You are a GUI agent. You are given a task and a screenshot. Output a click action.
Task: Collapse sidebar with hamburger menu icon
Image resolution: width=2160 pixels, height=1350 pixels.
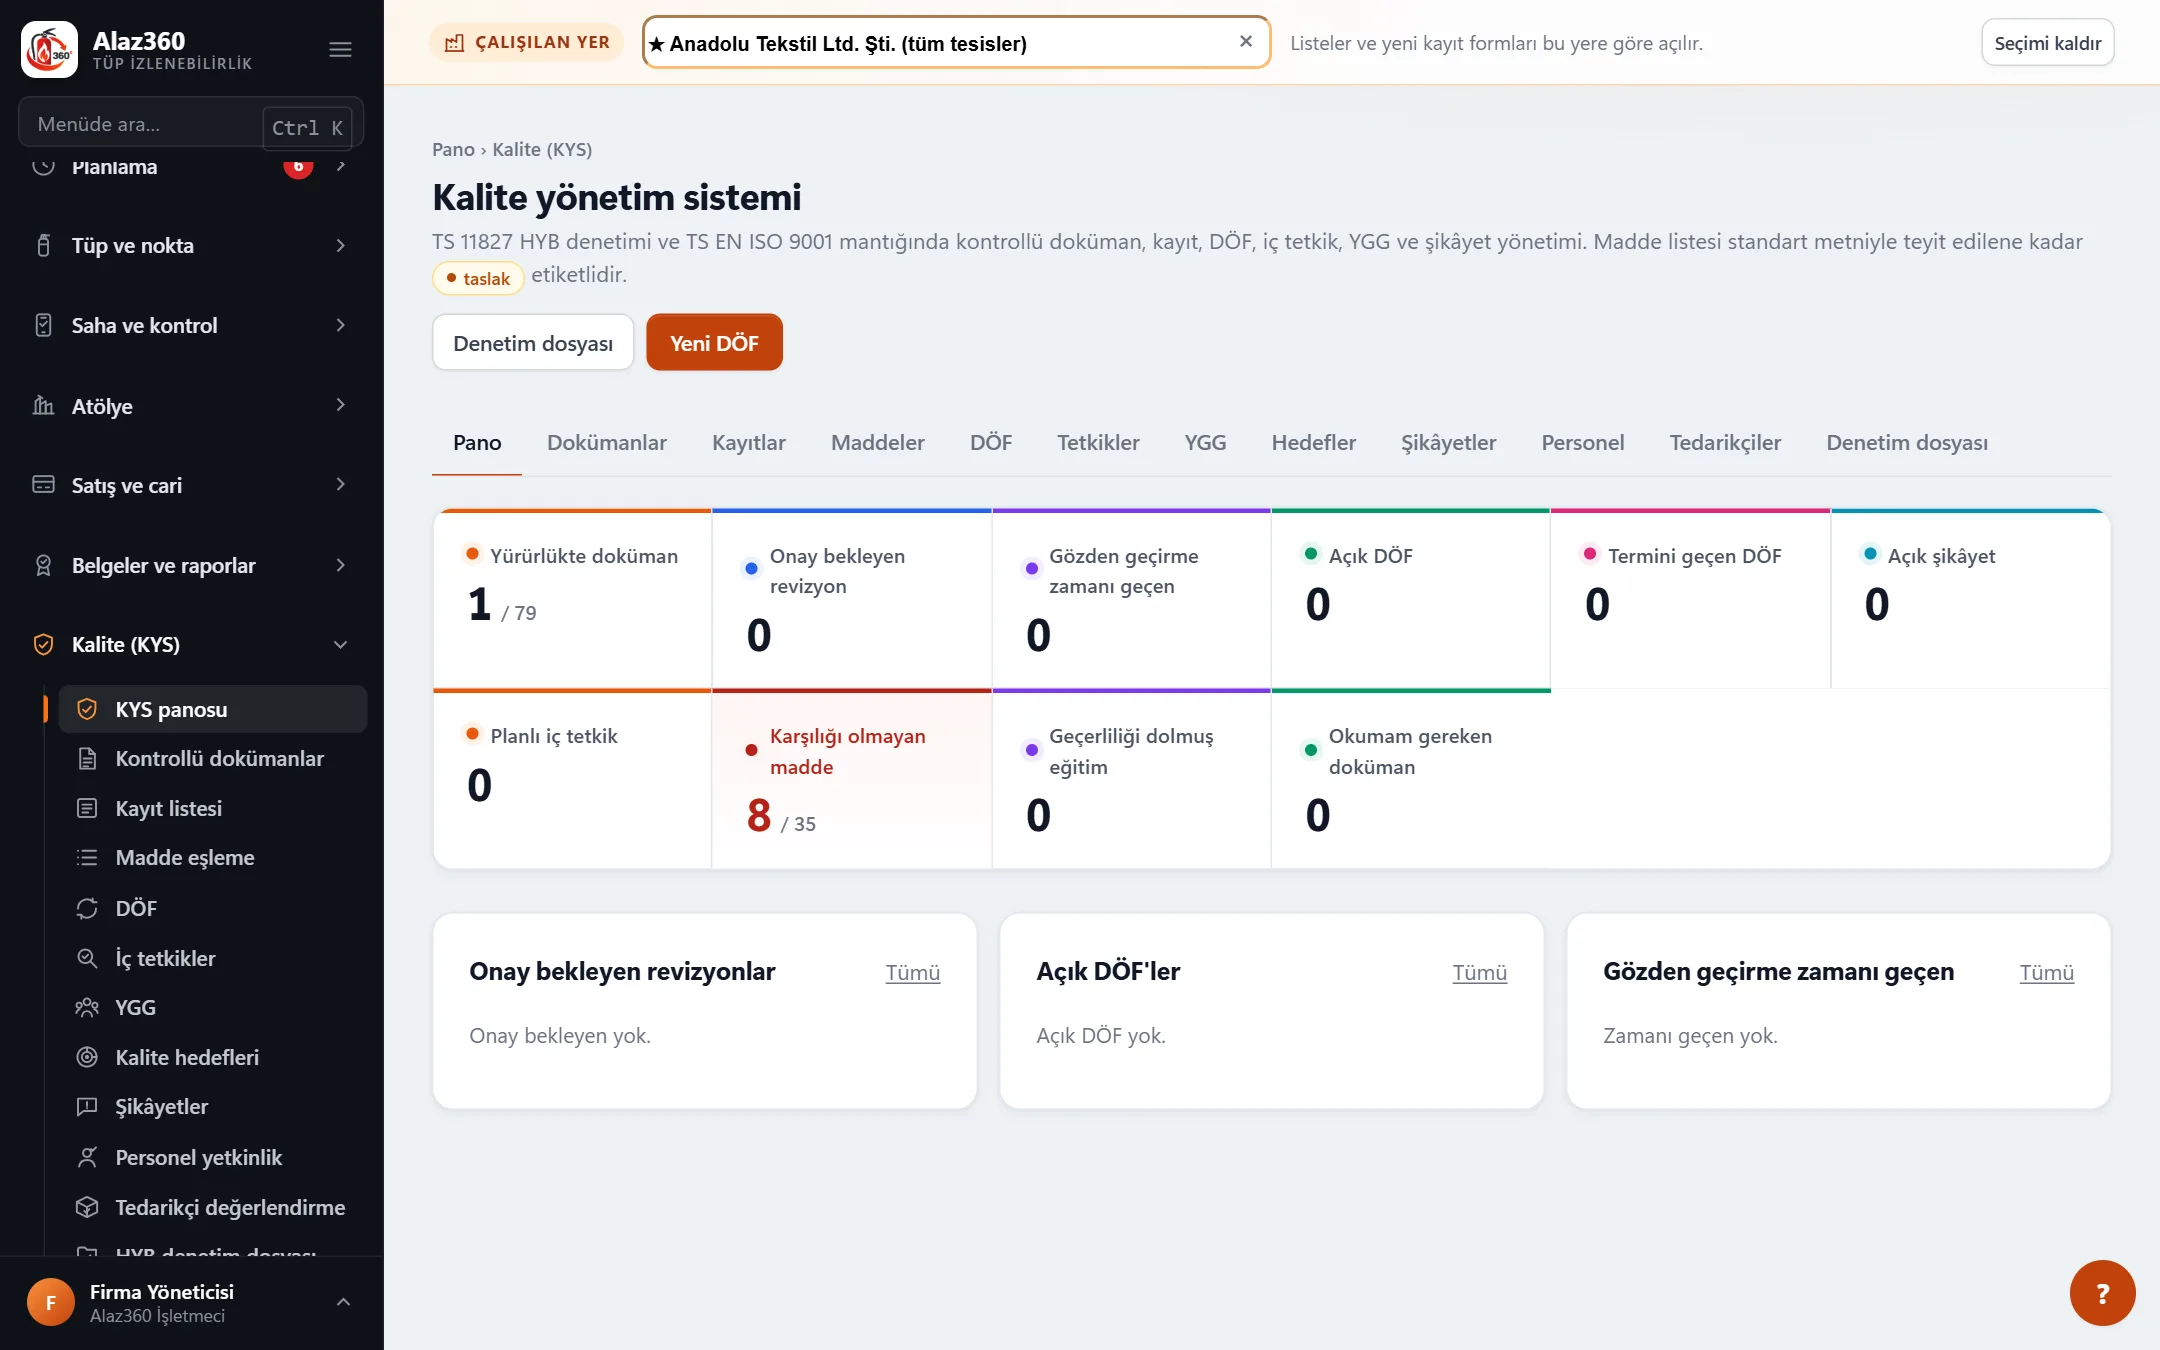coord(340,49)
